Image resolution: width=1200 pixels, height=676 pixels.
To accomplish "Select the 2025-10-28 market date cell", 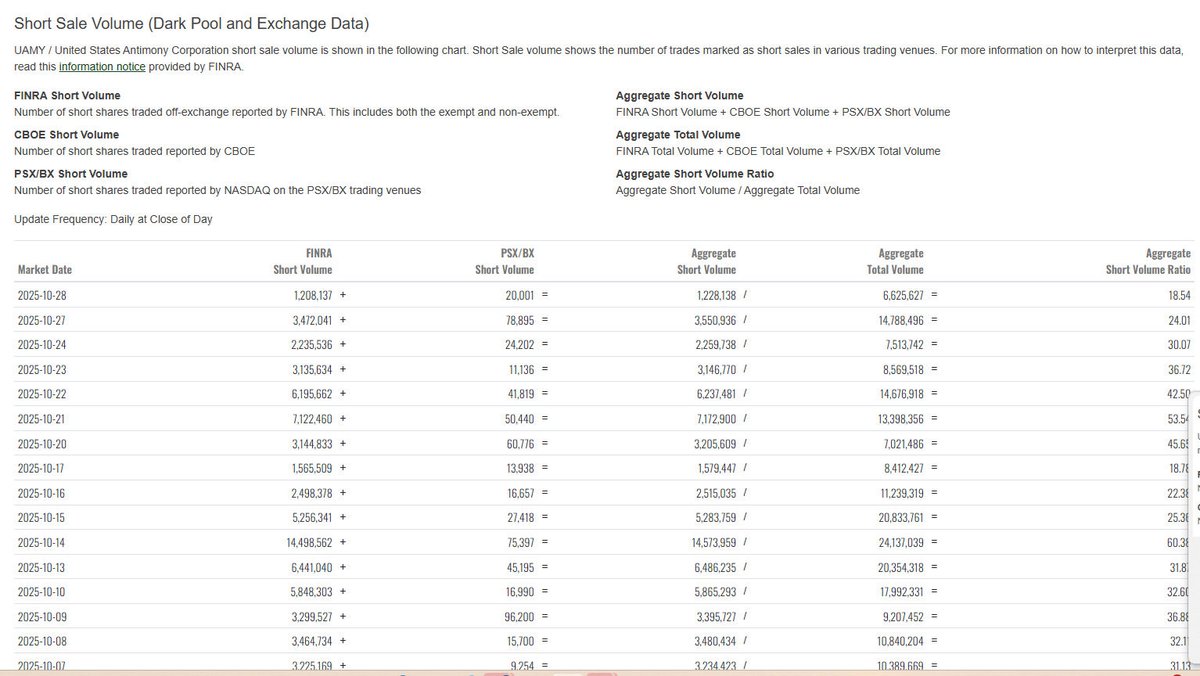I will pos(42,296).
